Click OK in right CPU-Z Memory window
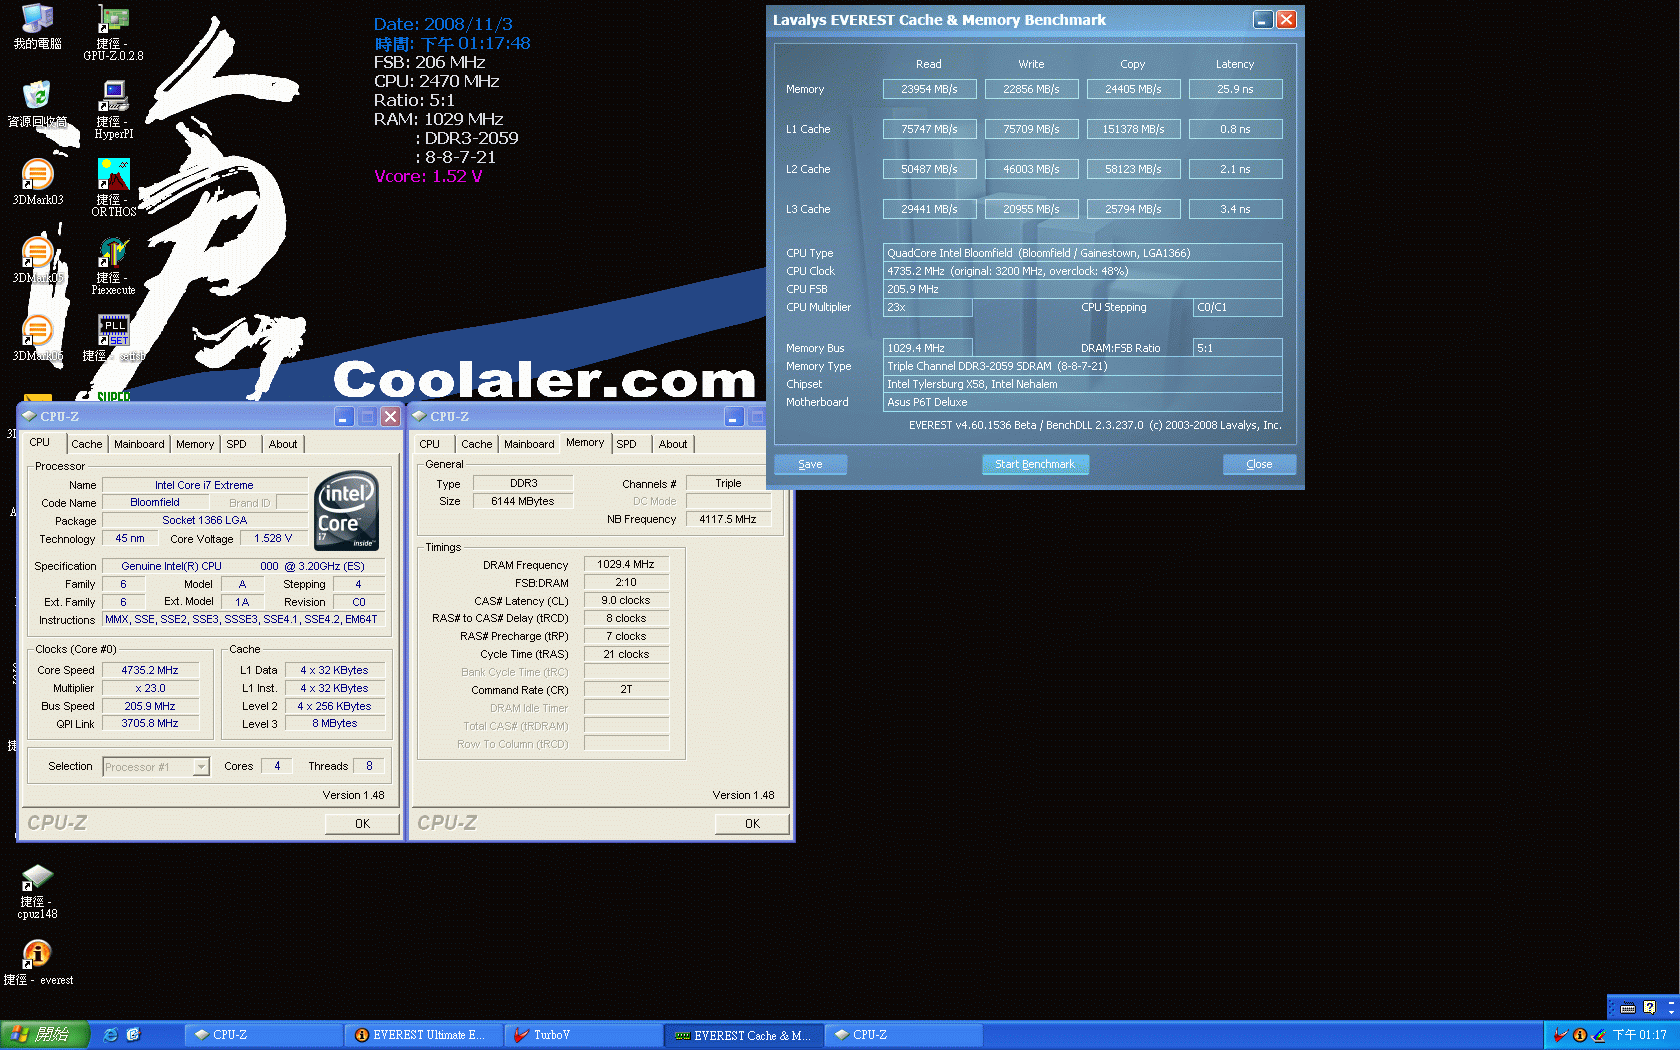This screenshot has width=1680, height=1050. coord(752,824)
